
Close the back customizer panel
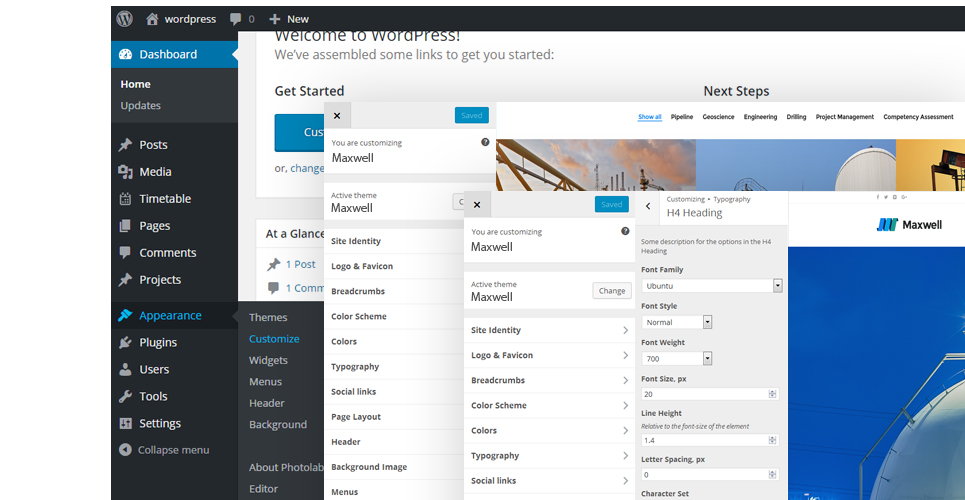pyautogui.click(x=337, y=115)
